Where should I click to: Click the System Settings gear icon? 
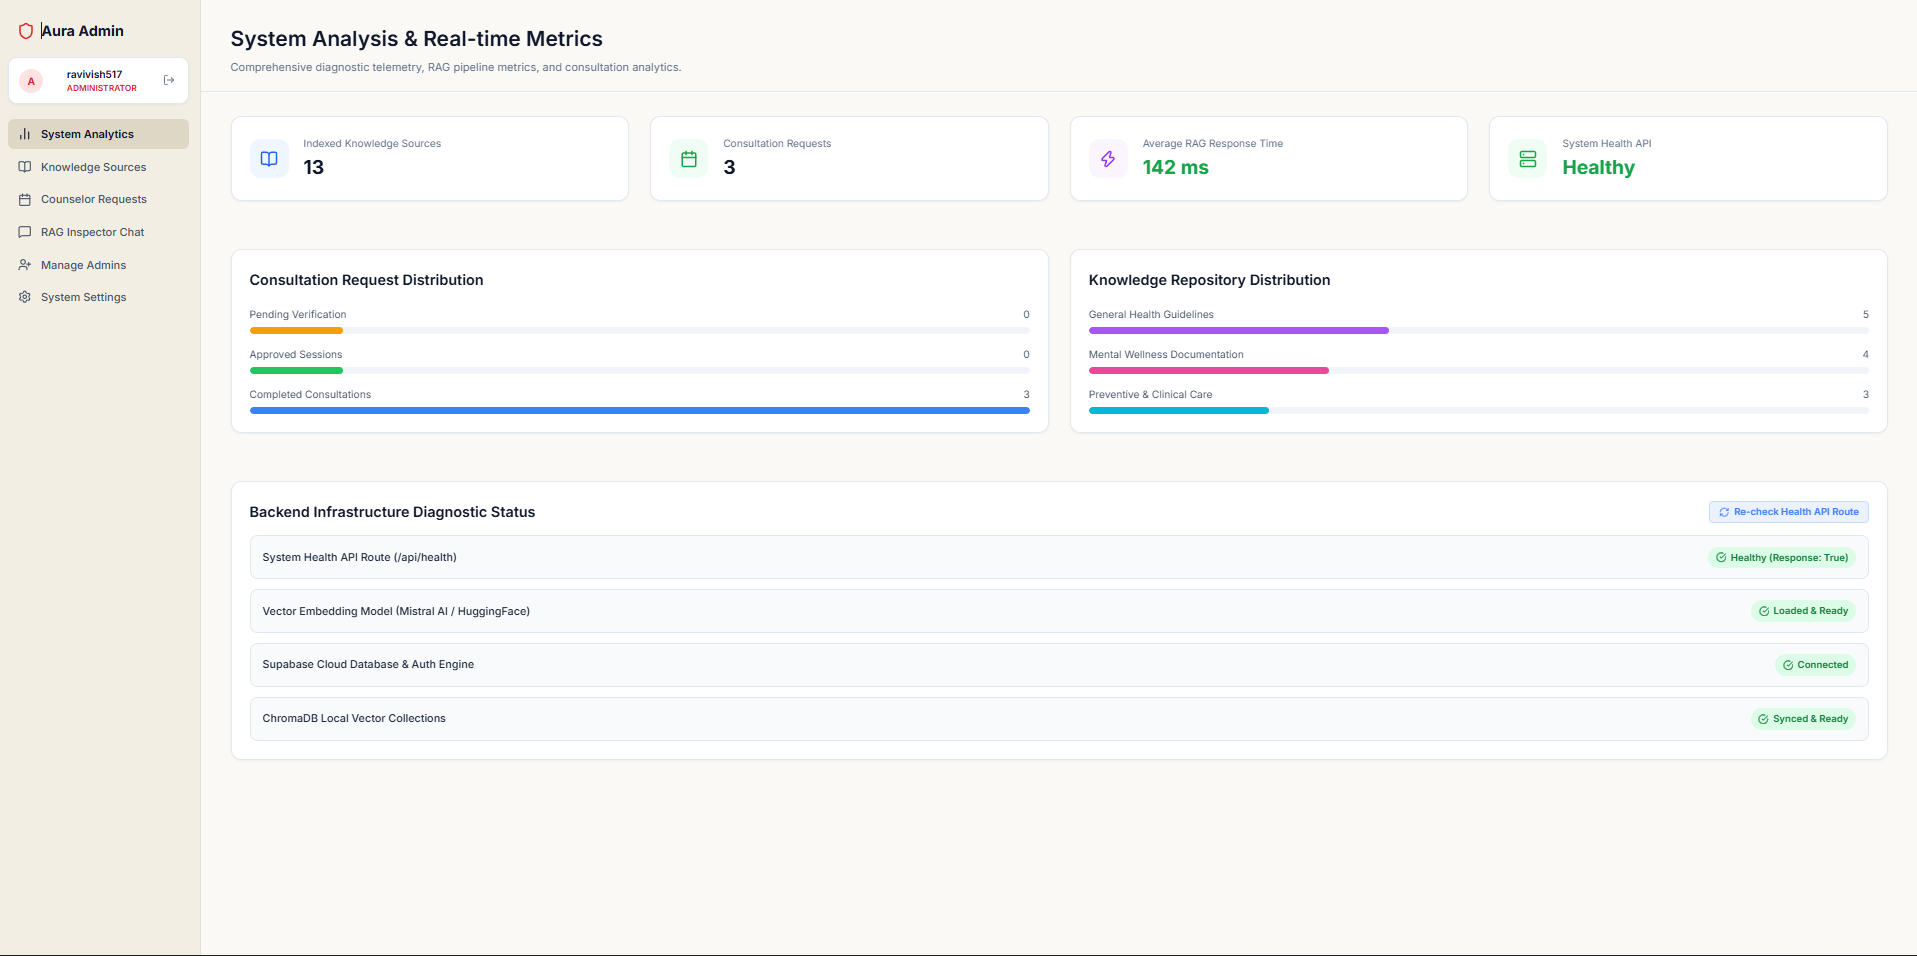click(25, 297)
